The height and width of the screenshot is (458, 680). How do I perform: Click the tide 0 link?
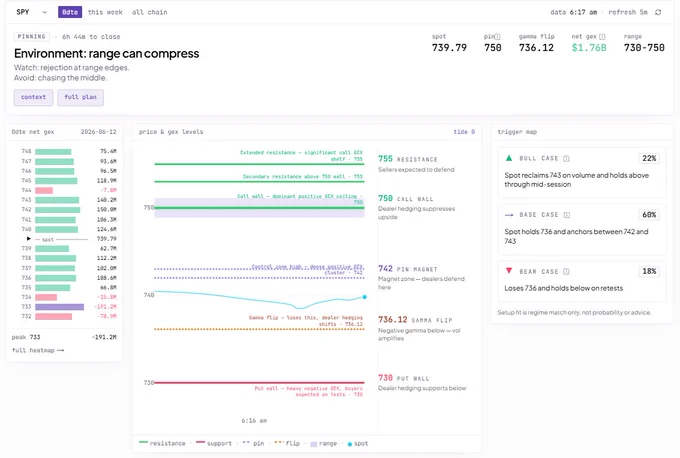[464, 132]
